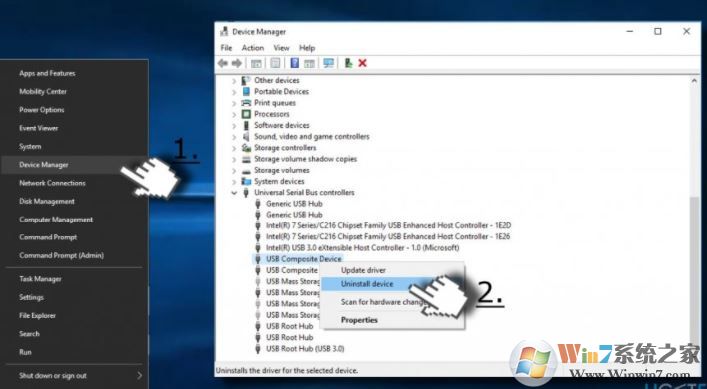The height and width of the screenshot is (389, 707).
Task: Select the Intel USB 3.0 eXtensible Host Controller
Action: 362,247
